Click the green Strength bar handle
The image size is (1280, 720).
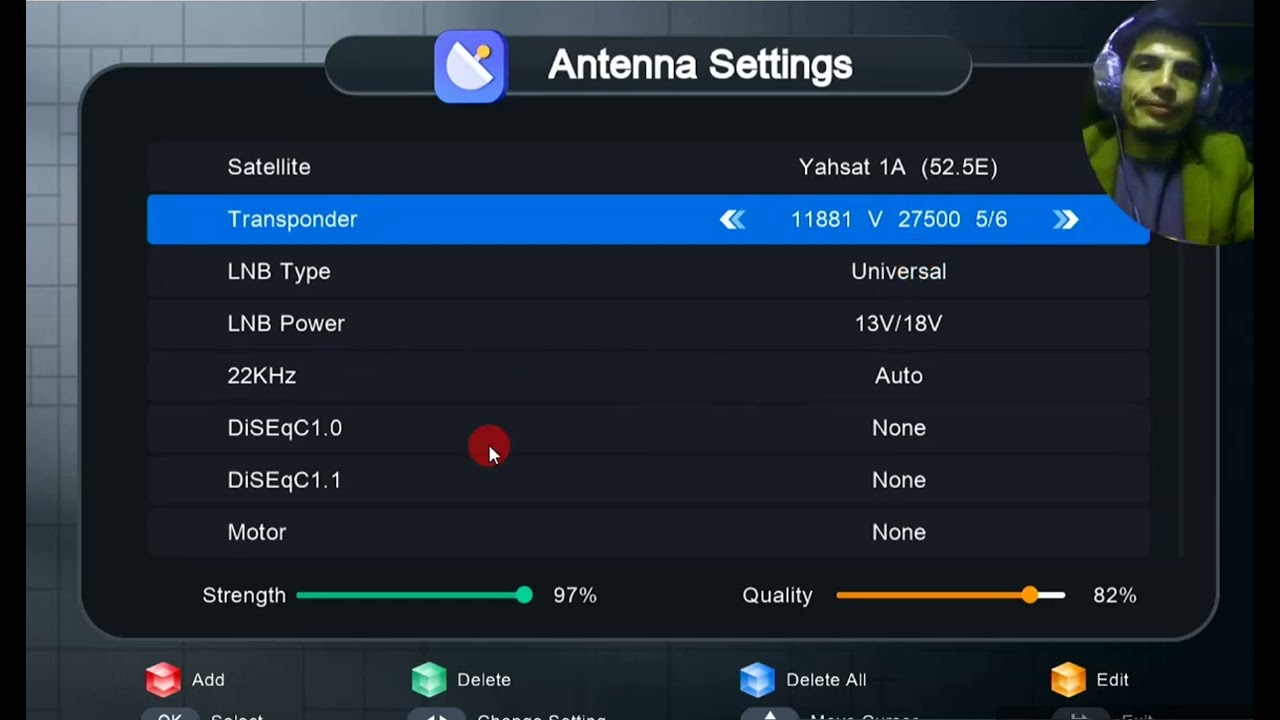pyautogui.click(x=524, y=595)
